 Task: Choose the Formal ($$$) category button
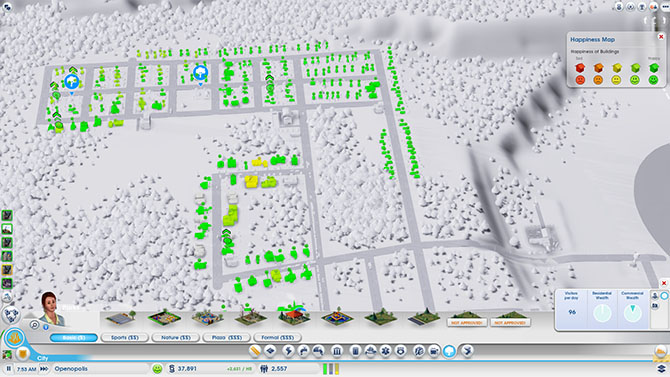click(278, 337)
